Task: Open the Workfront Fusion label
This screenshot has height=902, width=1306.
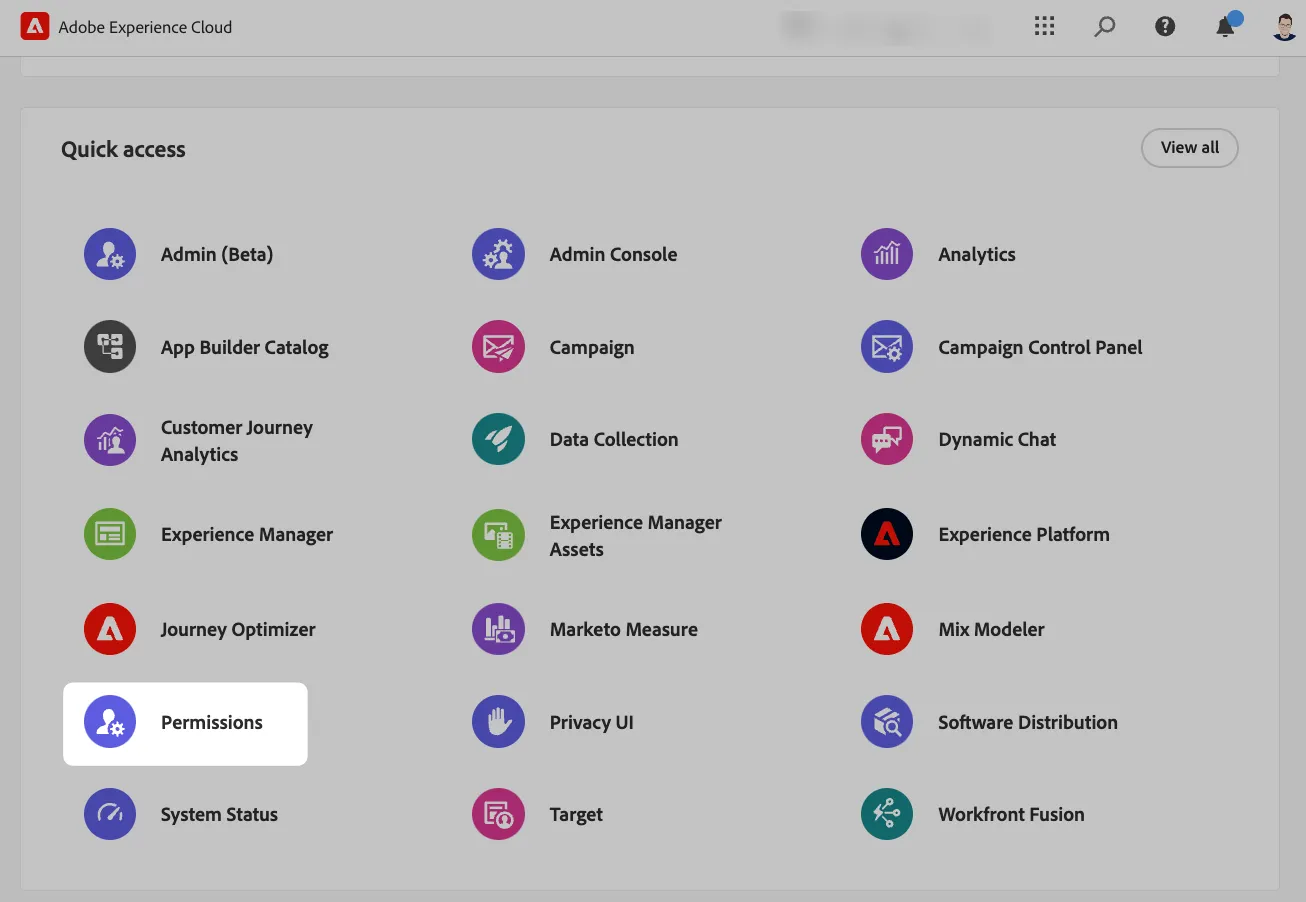Action: pos(1011,815)
